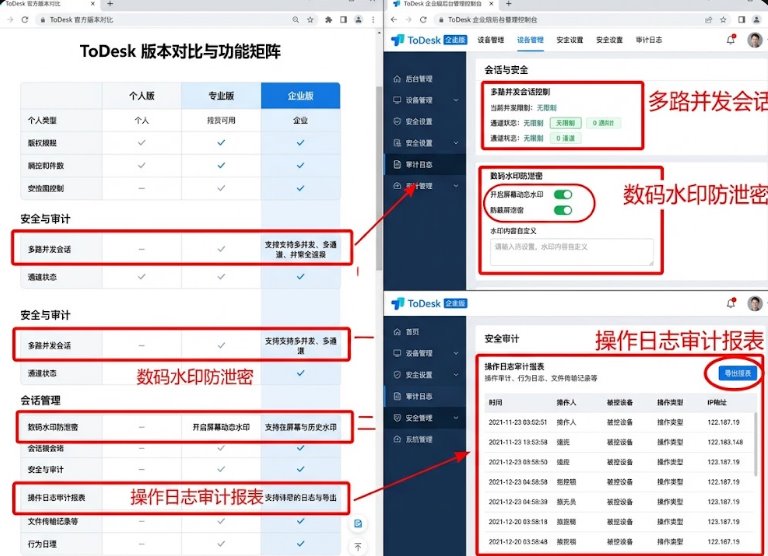This screenshot has height=556, width=768.
Task: Click the 企业版 badge beside ToDesk logo above 会话与安全
Action: click(455, 40)
